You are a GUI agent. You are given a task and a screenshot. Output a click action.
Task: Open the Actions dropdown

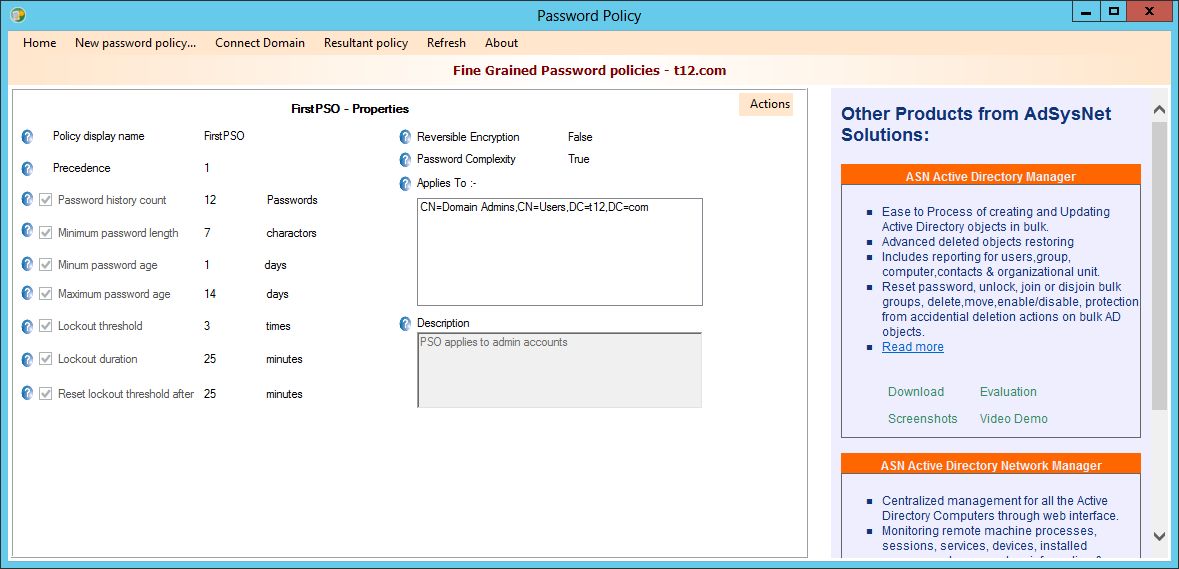(x=769, y=104)
